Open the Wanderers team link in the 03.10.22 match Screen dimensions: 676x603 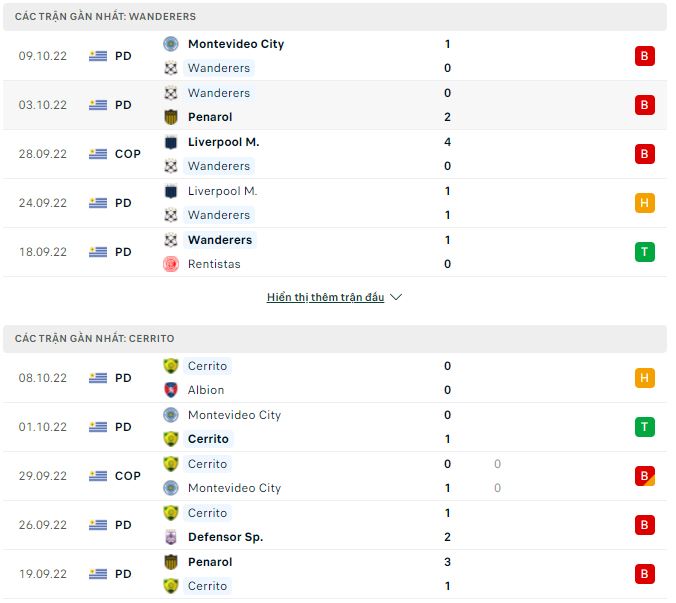pyautogui.click(x=219, y=93)
